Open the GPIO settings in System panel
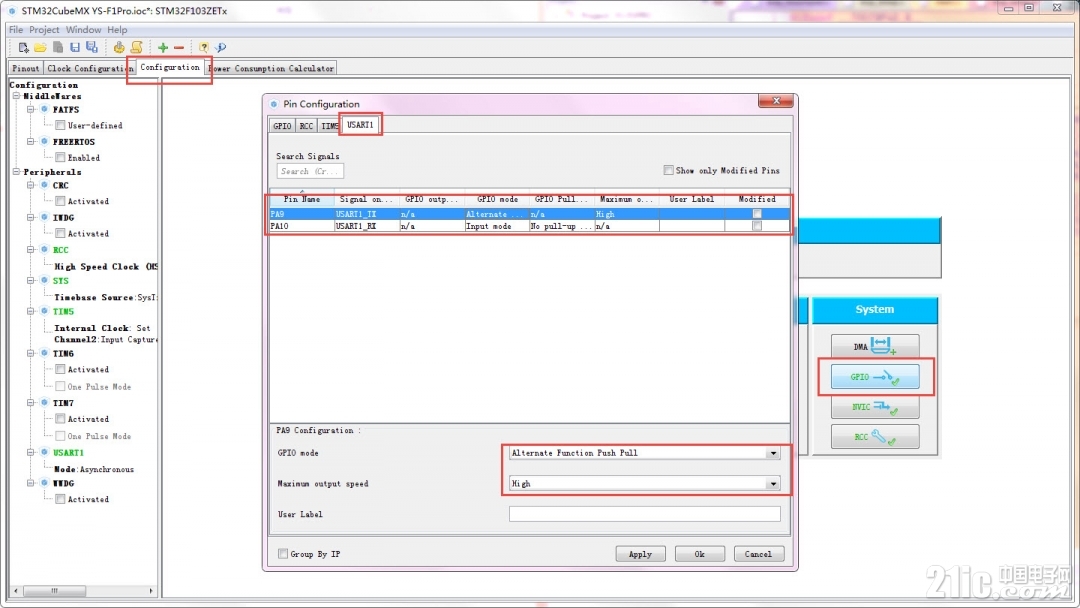This screenshot has height=608, width=1080. coord(875,377)
